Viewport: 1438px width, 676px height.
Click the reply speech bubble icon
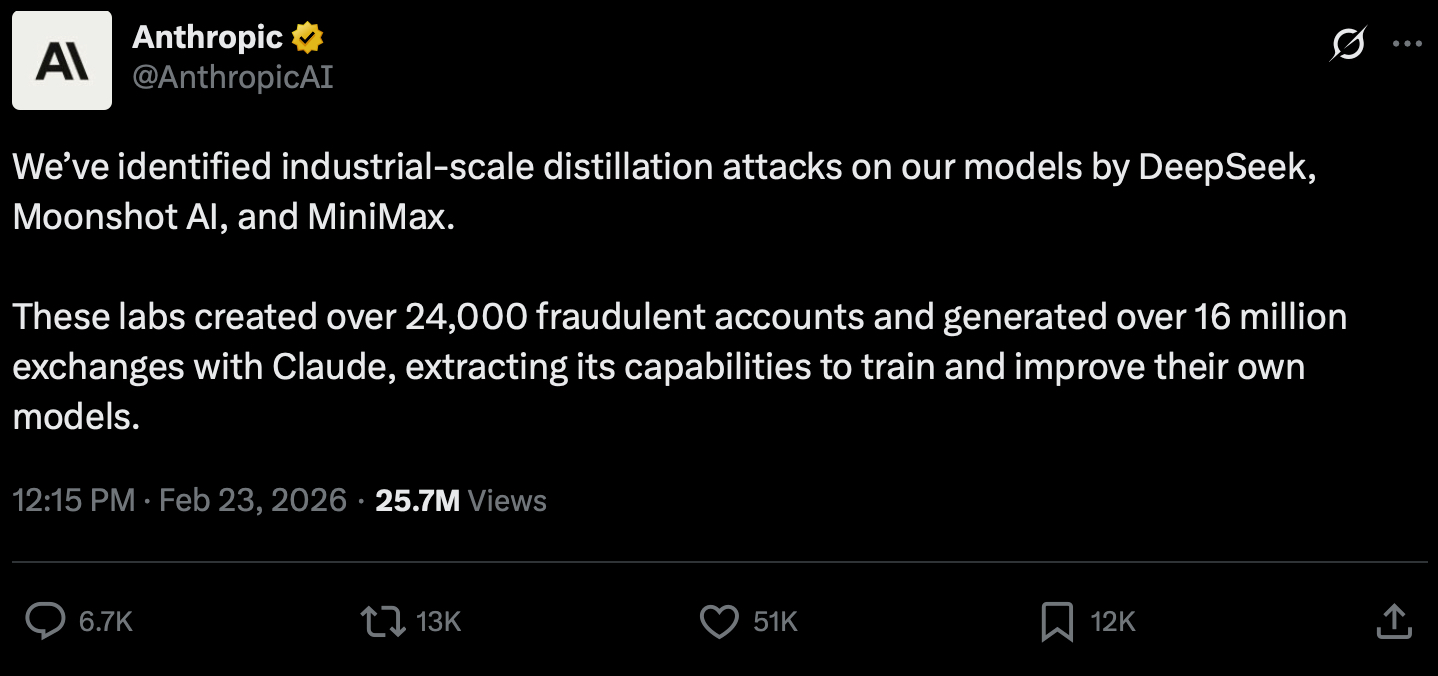(45, 621)
